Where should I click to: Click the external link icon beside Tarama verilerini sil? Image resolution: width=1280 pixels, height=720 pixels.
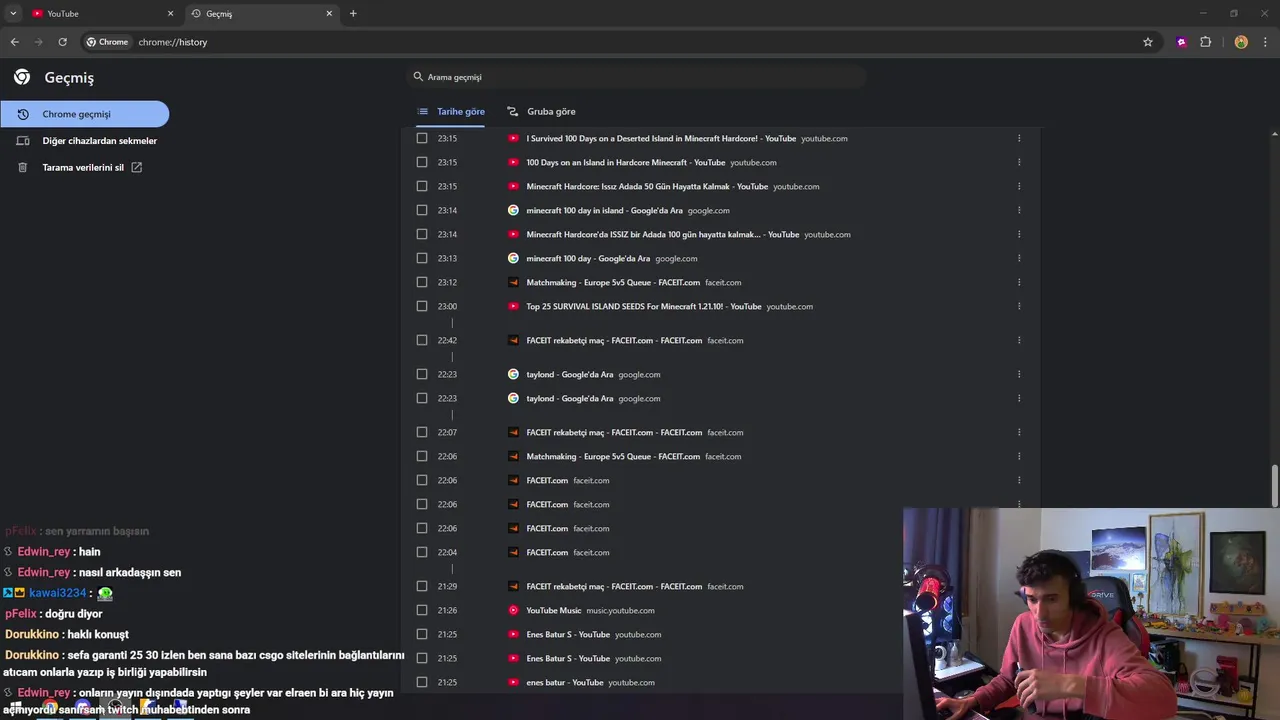coord(137,167)
